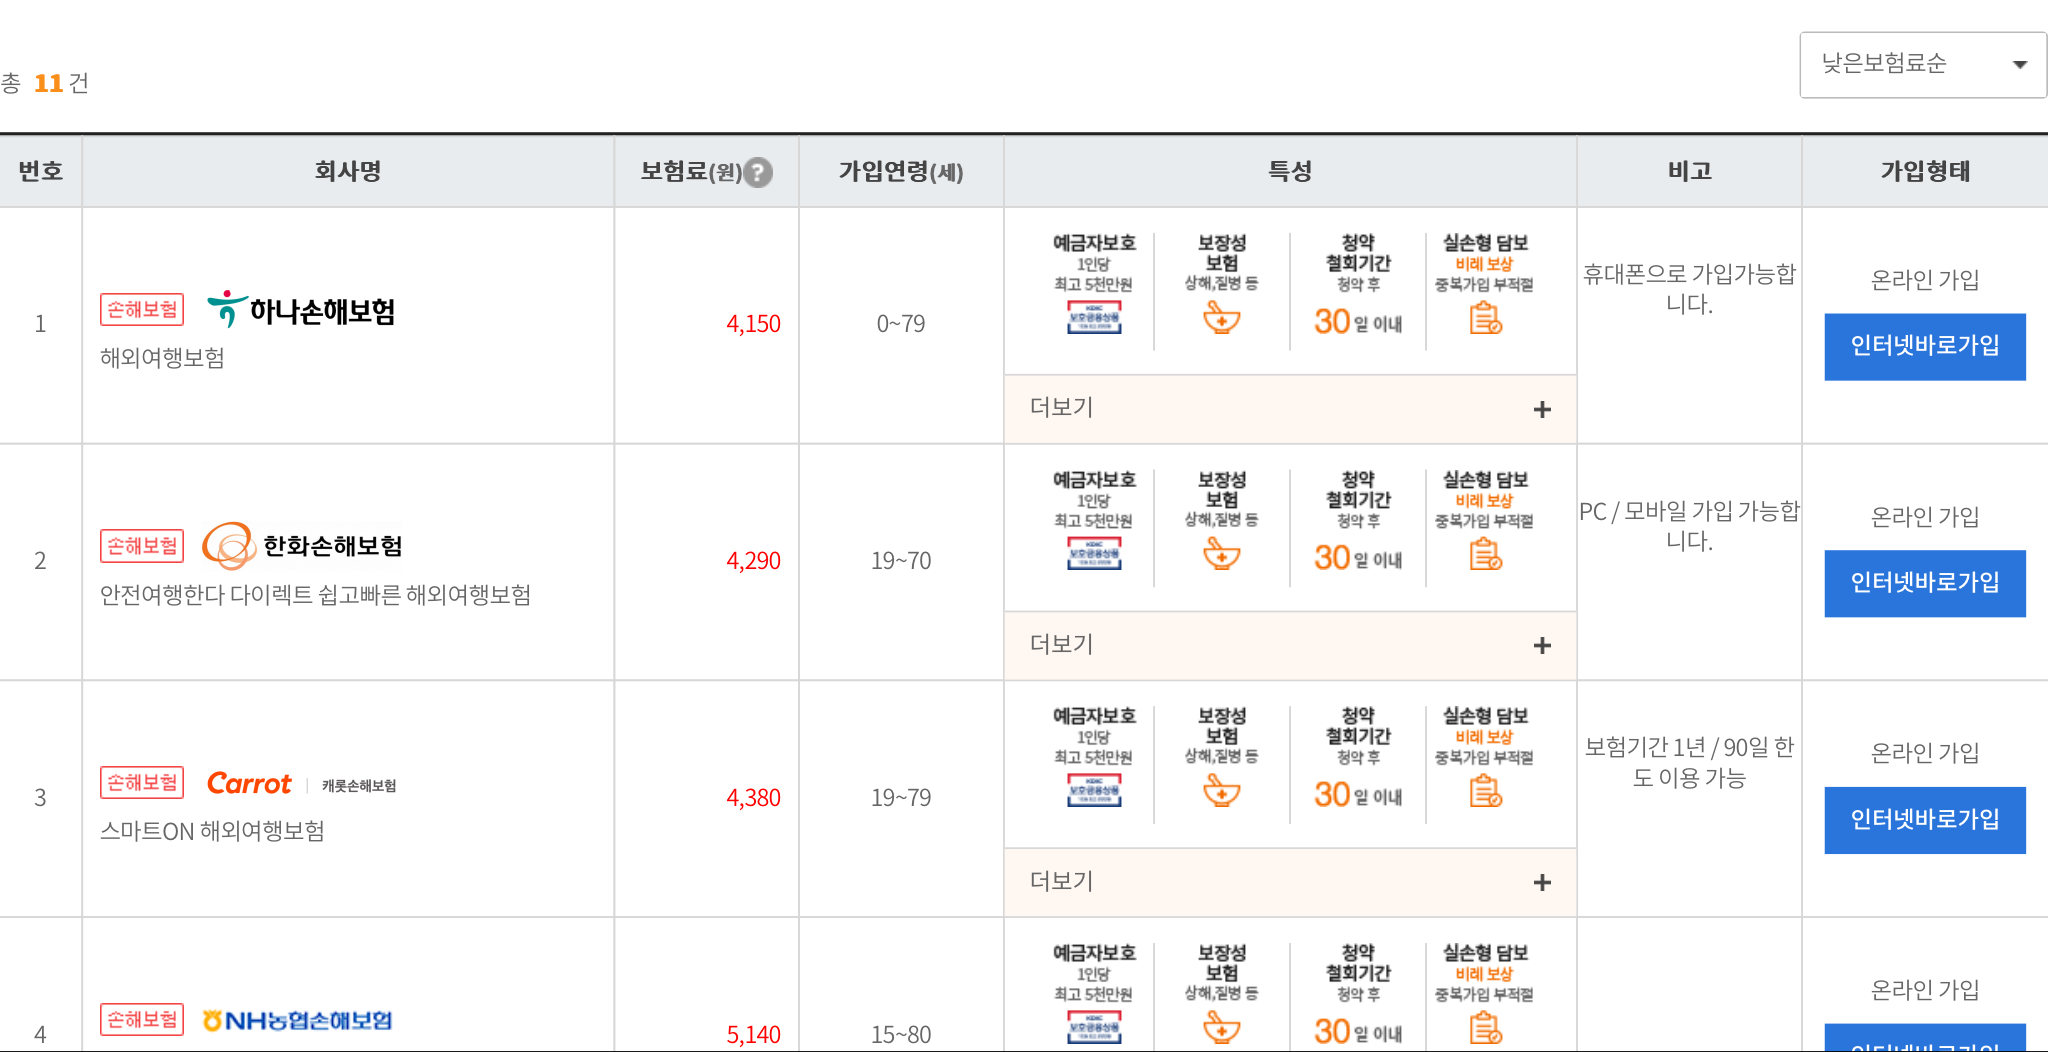2048x1052 pixels.
Task: Click 보장성 보험 icon in NH농협손해보험 row
Action: click(1221, 1029)
